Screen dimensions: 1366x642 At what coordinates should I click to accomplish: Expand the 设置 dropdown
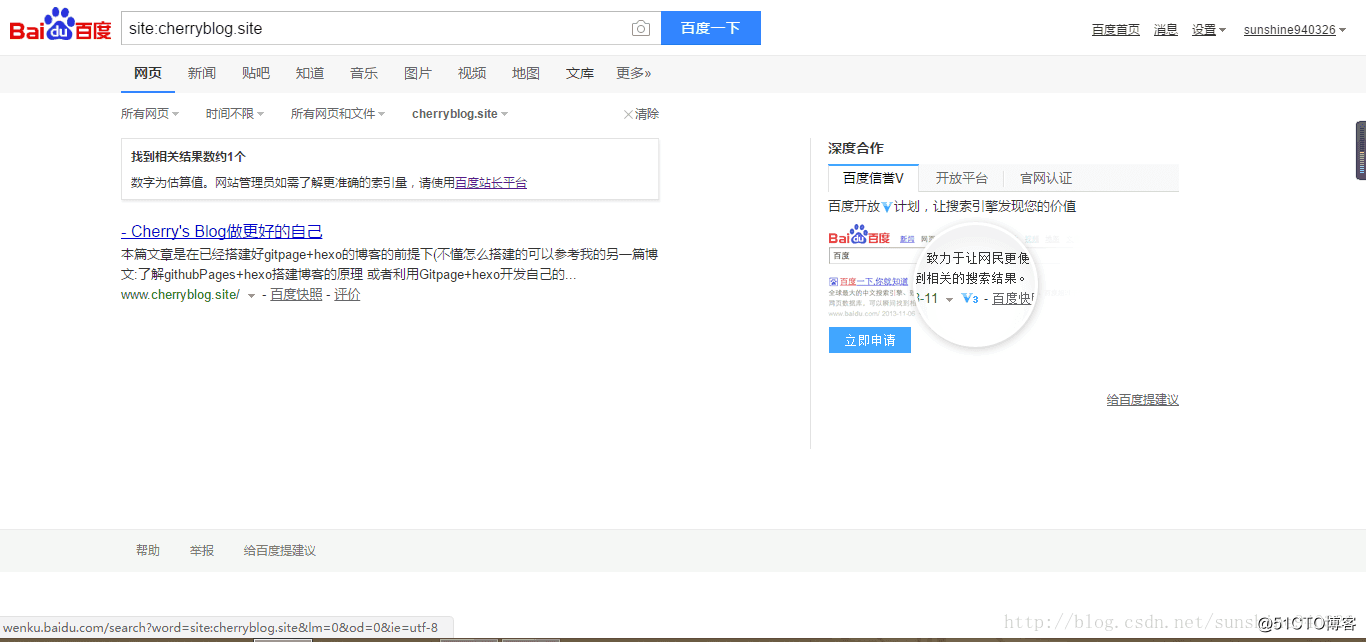tap(1208, 30)
